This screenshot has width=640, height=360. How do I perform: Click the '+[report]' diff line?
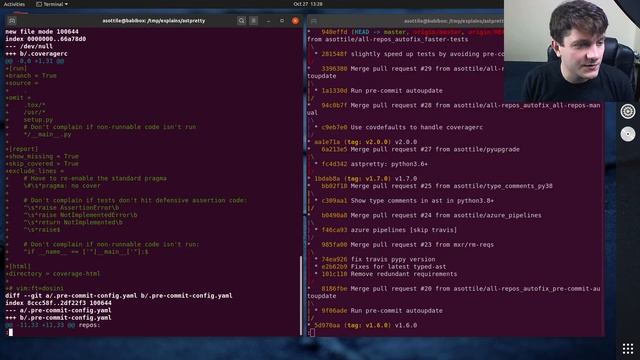click(x=22, y=149)
